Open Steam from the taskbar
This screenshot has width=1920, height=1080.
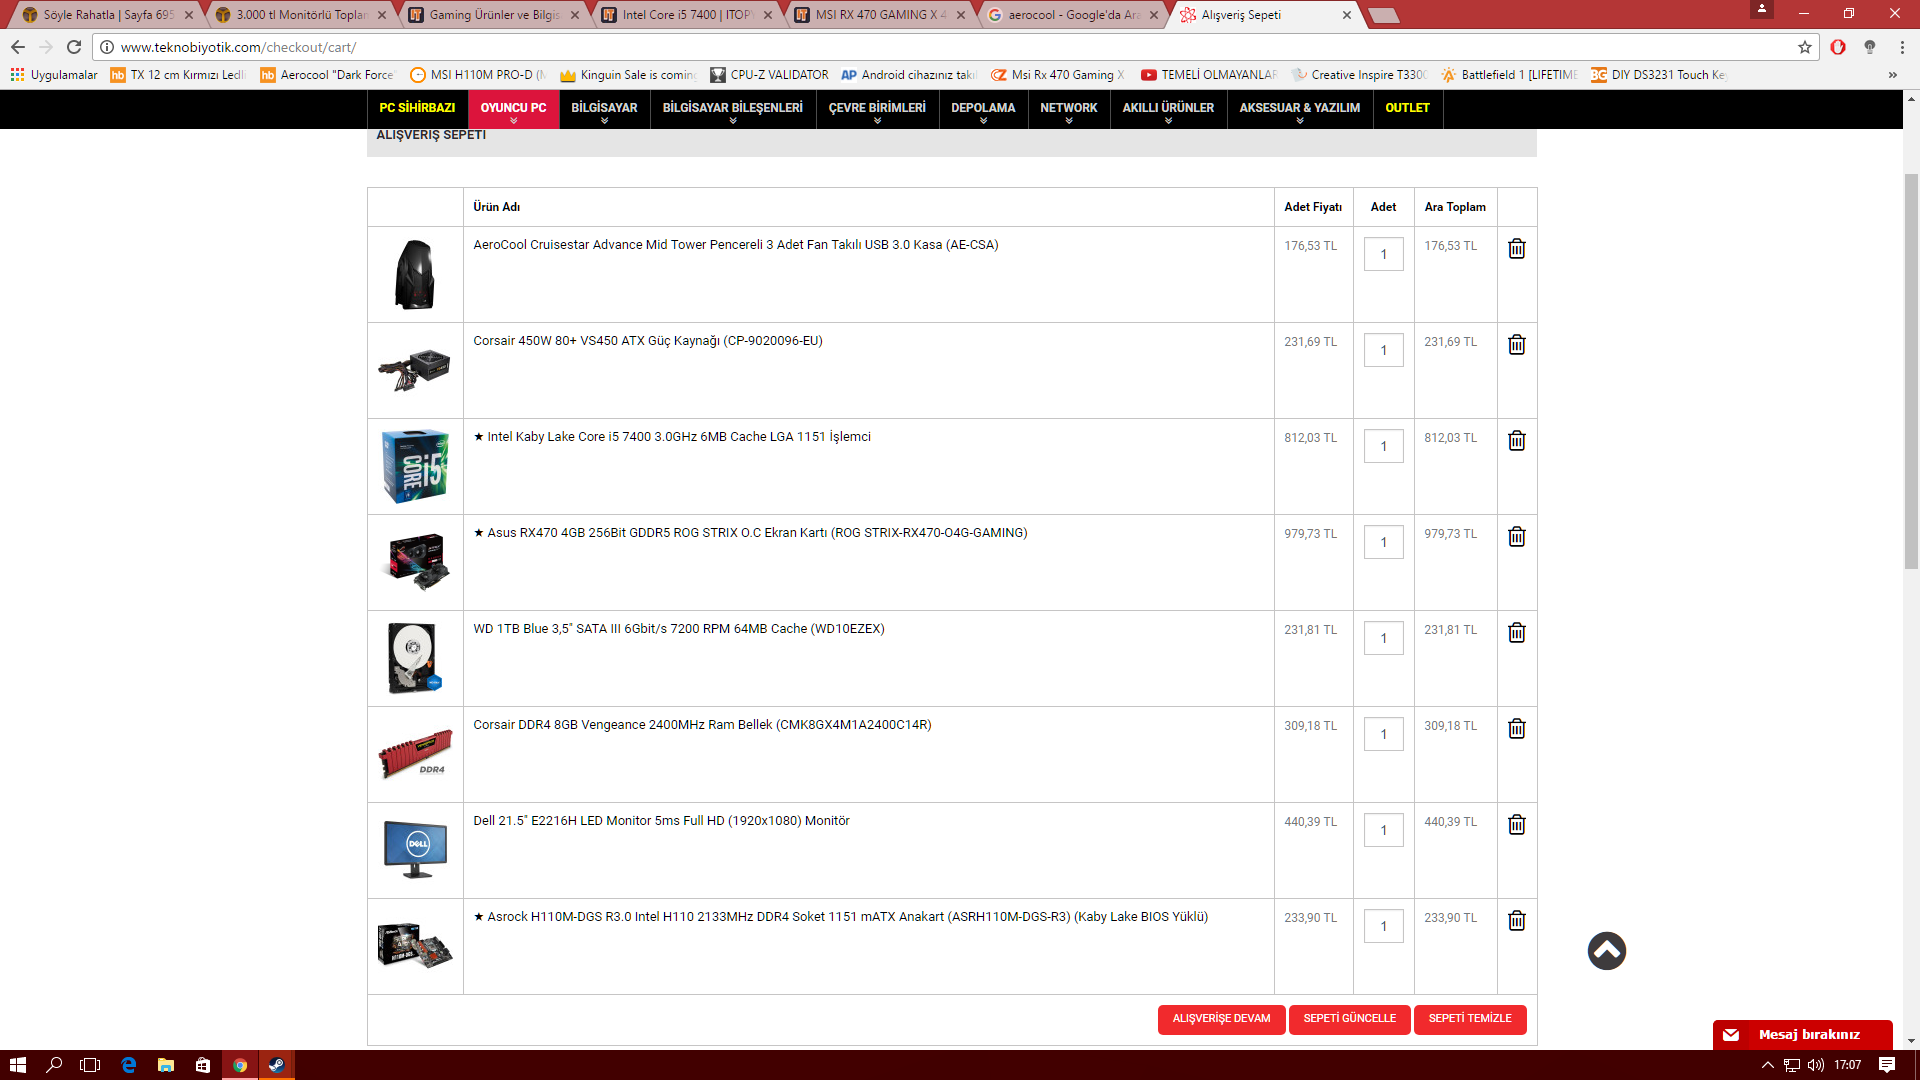(x=277, y=1065)
